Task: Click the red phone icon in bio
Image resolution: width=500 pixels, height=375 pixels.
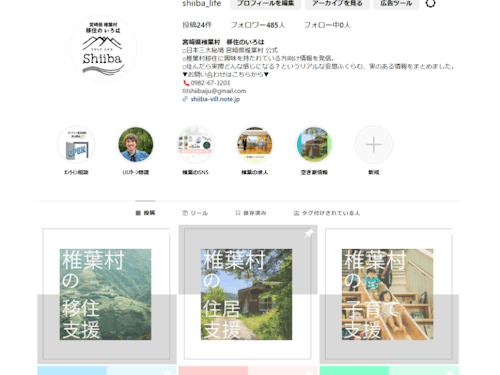Action: tap(186, 83)
